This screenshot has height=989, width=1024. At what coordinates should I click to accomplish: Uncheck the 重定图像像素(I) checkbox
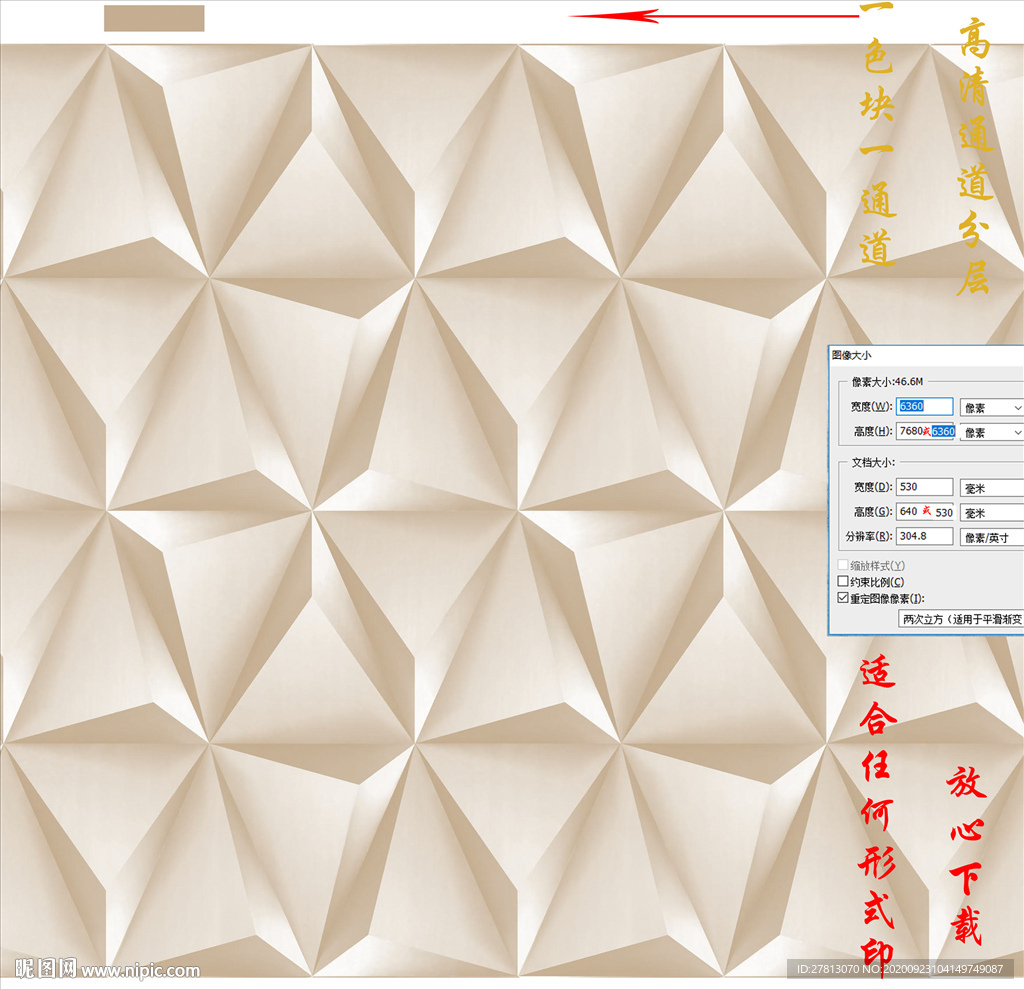[843, 598]
